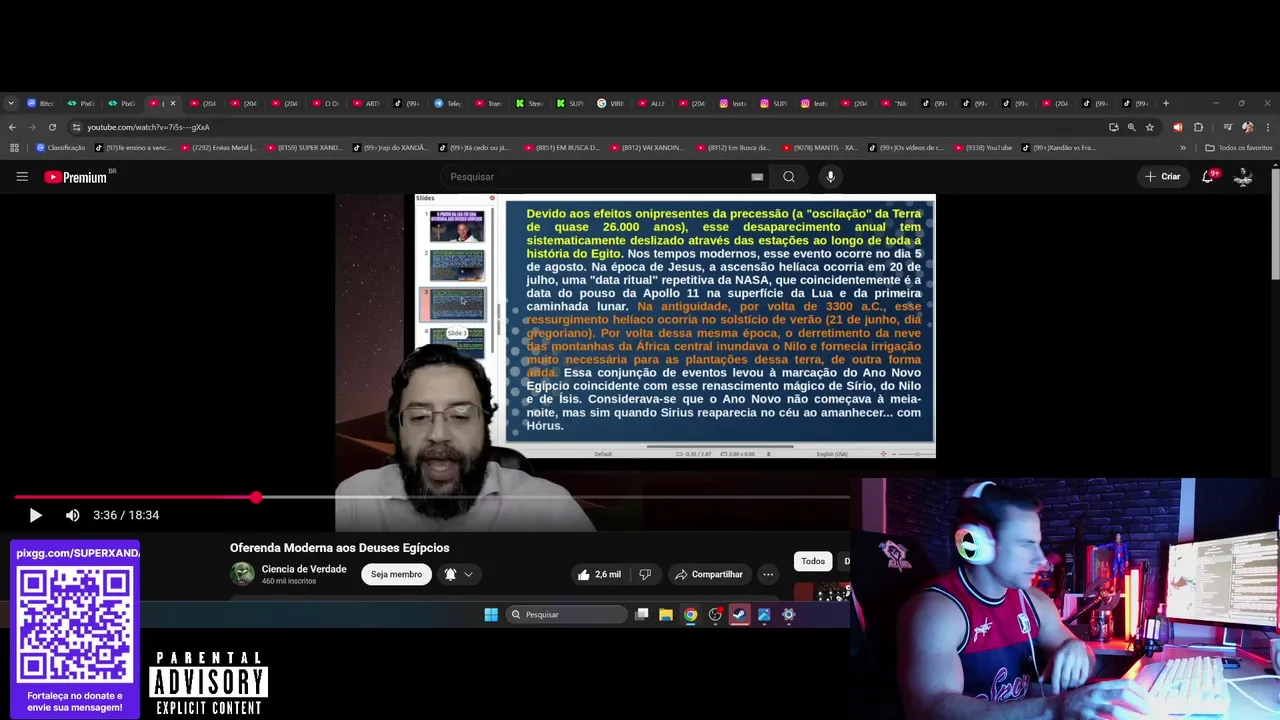Open YouTube notifications bell with 9+ badge

coord(1209,176)
